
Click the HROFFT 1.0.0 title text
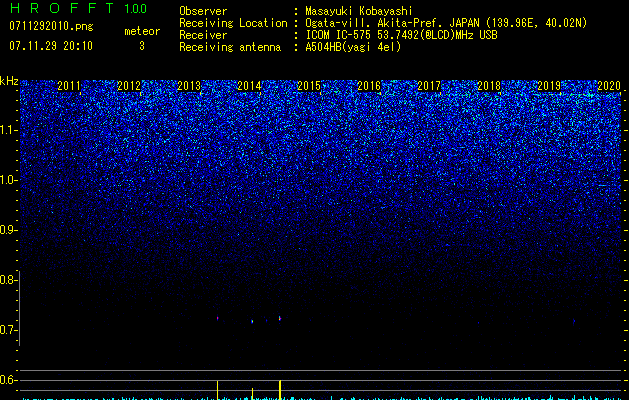(78, 8)
